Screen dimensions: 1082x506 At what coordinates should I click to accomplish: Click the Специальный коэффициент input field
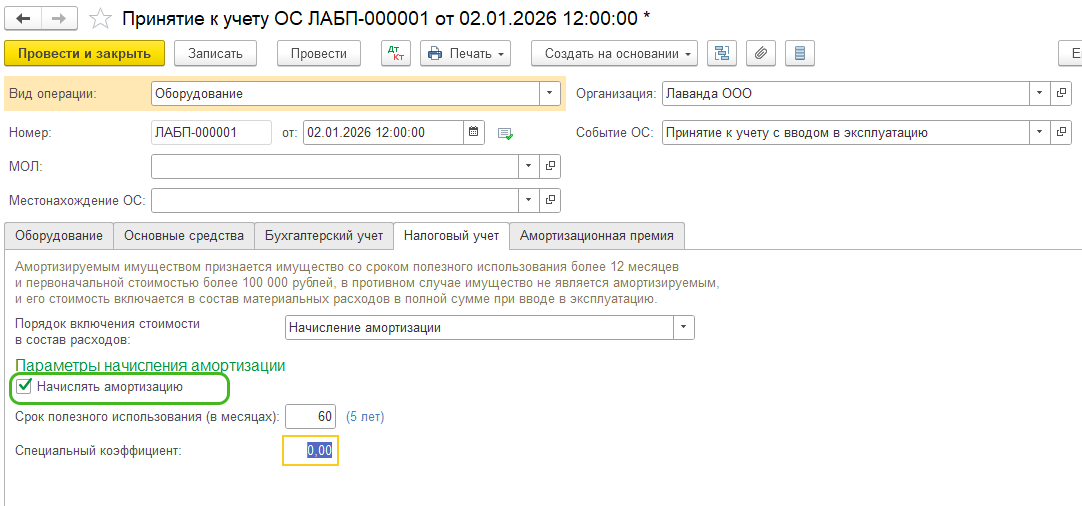coord(310,451)
